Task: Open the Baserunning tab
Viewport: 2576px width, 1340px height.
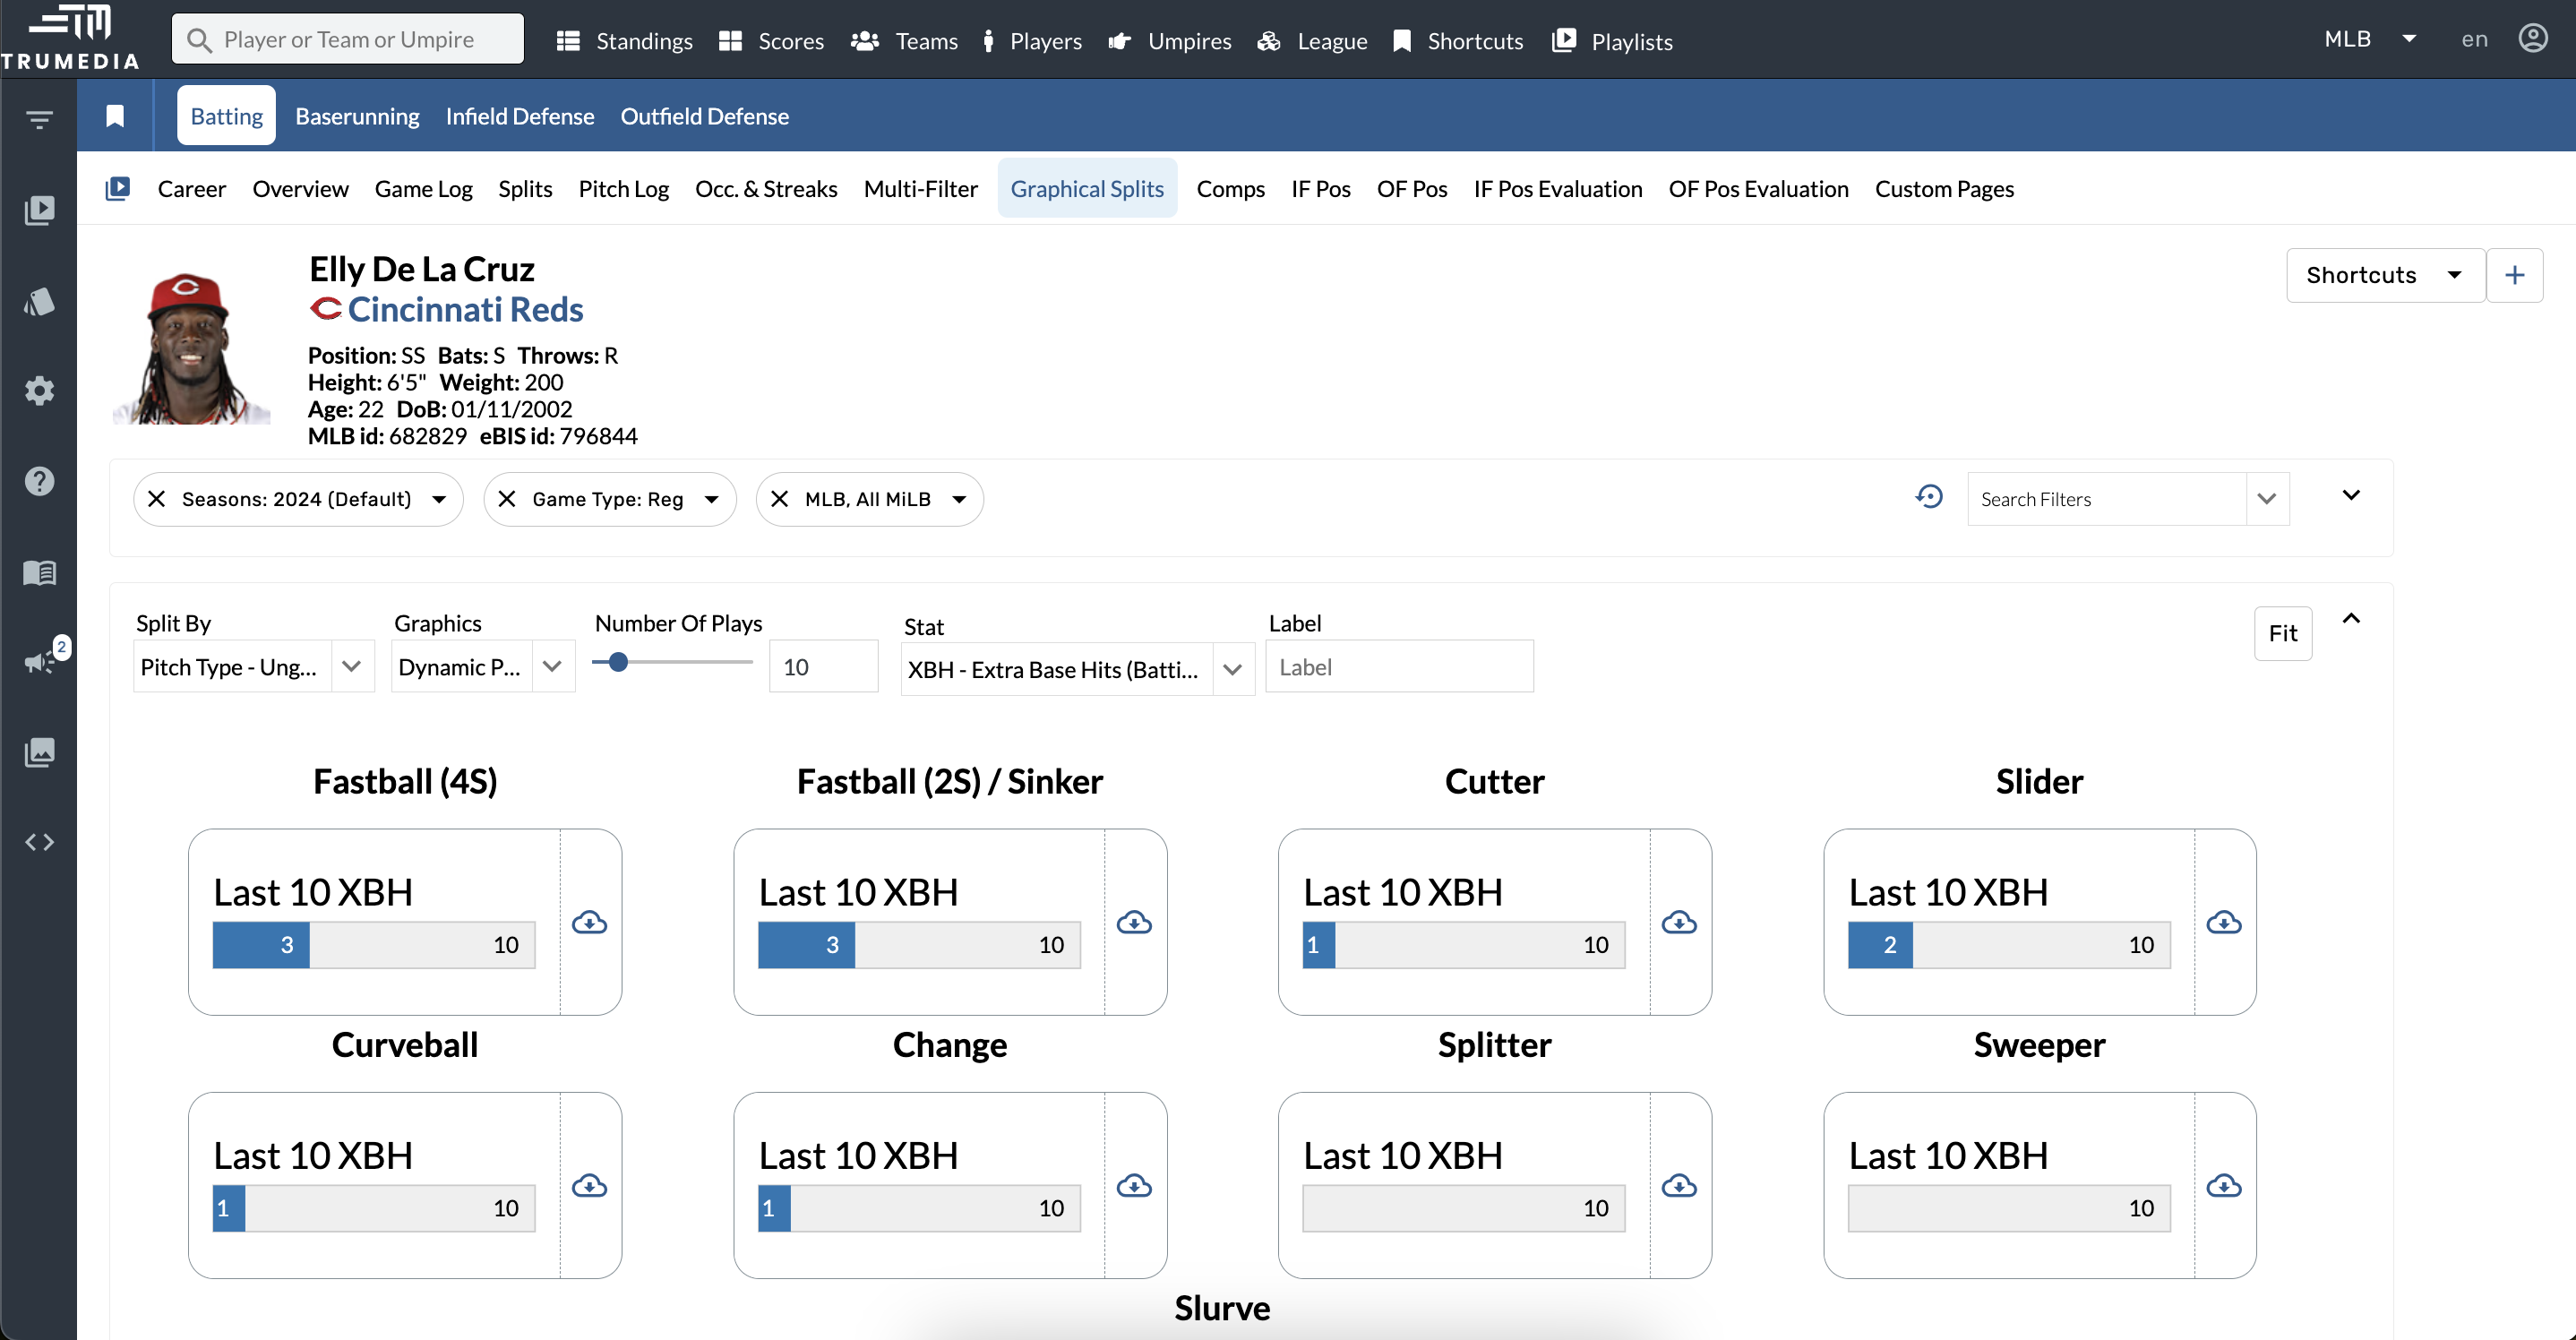Action: tap(357, 116)
